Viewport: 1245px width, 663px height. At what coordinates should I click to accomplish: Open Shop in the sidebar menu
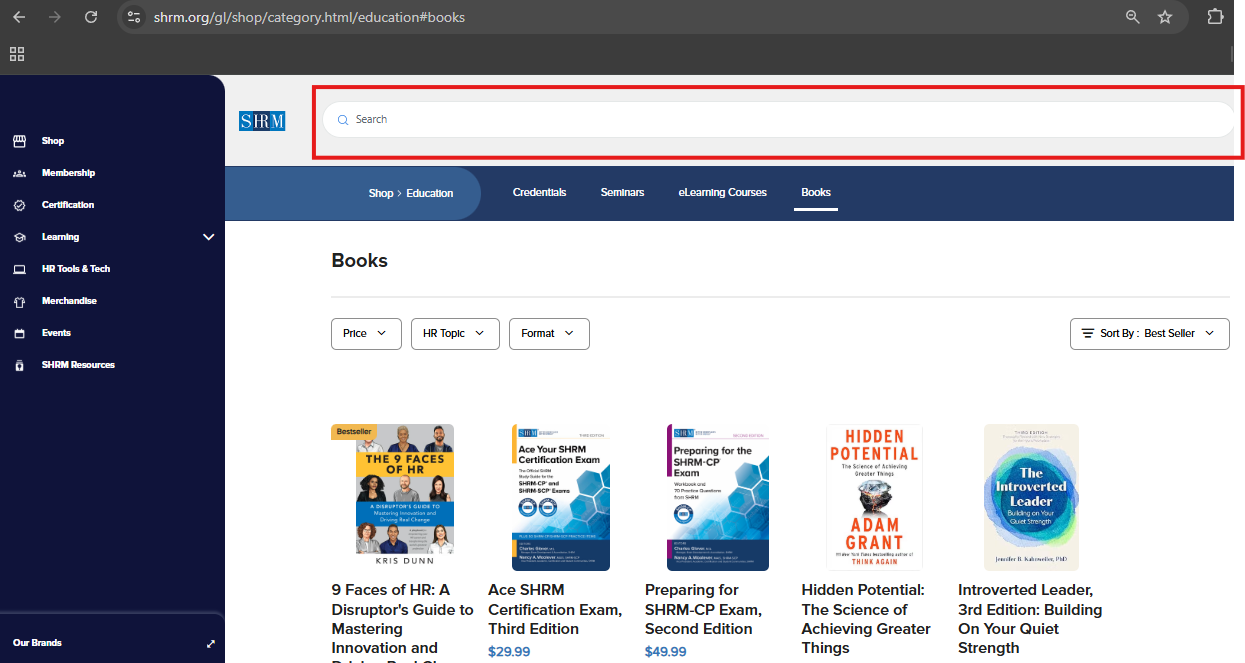tap(53, 141)
